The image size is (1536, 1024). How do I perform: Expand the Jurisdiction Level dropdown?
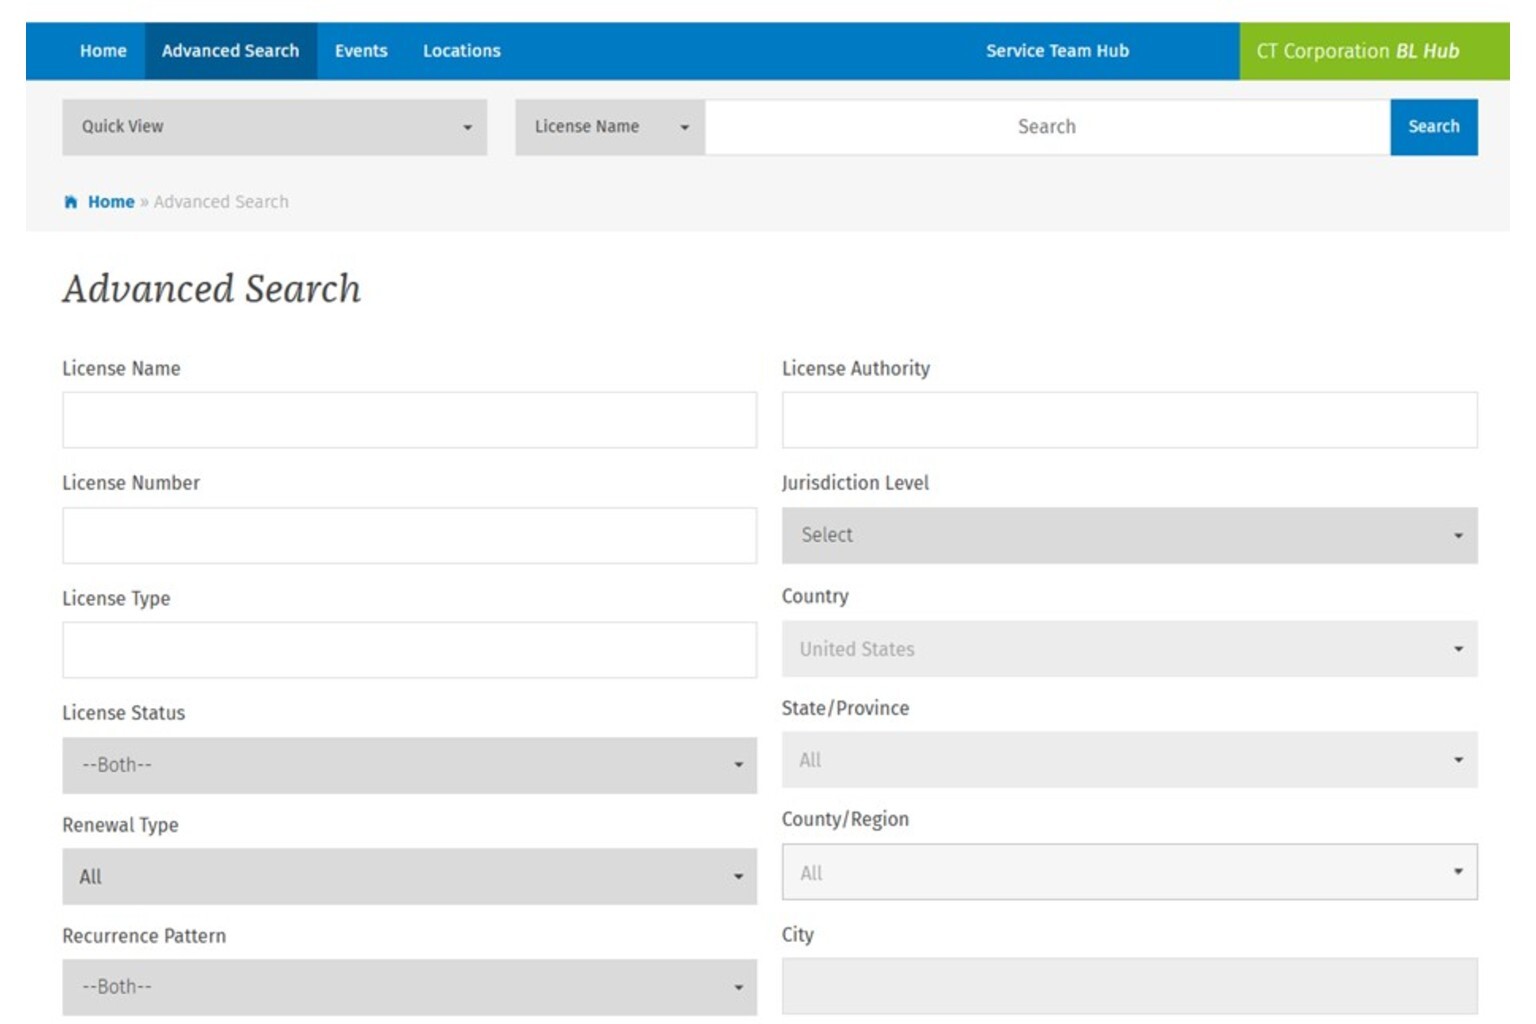point(1129,535)
